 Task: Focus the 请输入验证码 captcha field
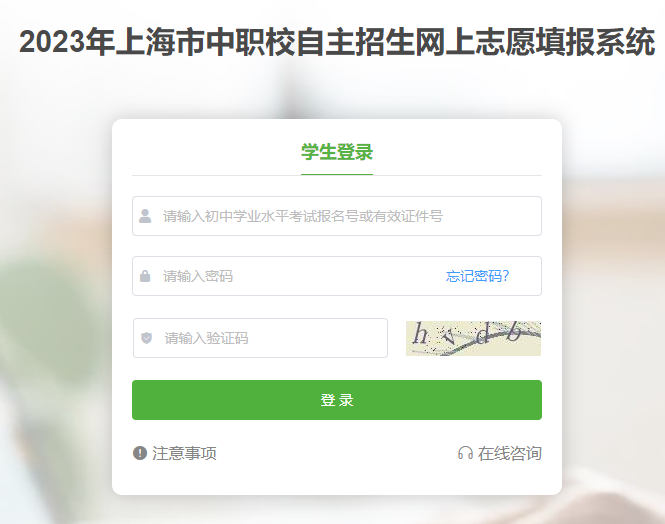click(x=260, y=338)
